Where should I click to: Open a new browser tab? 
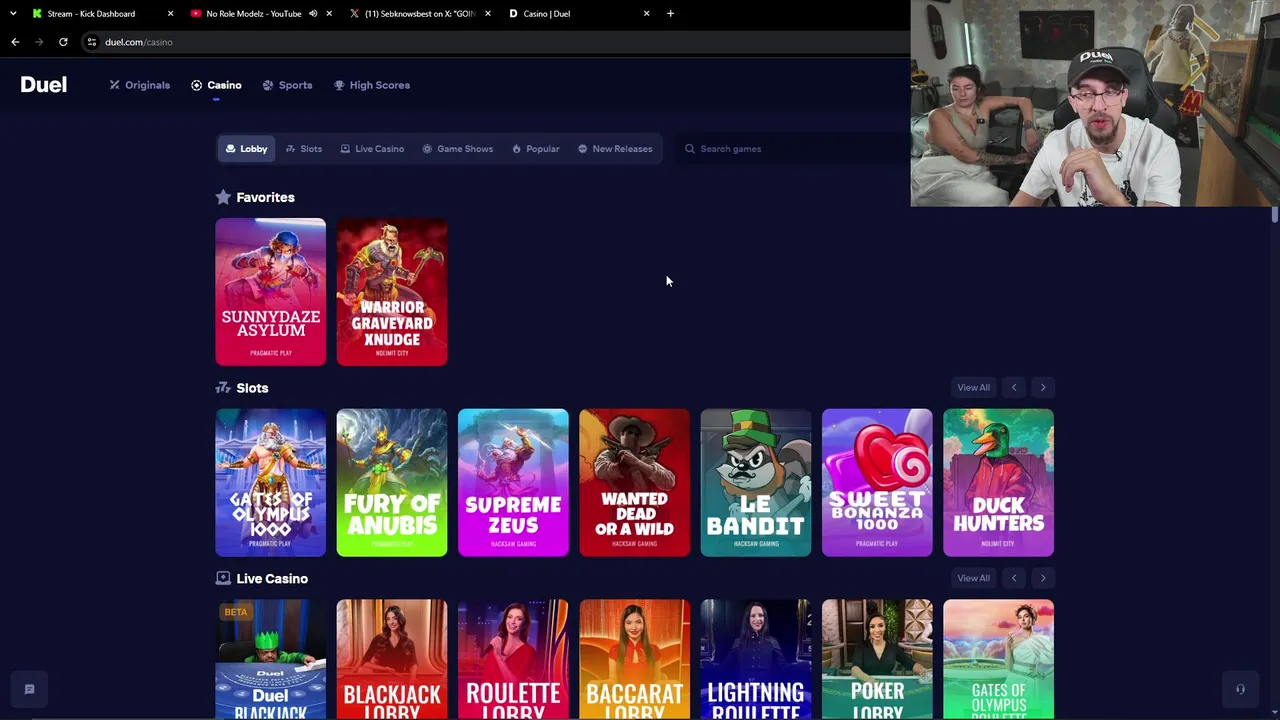pyautogui.click(x=670, y=14)
